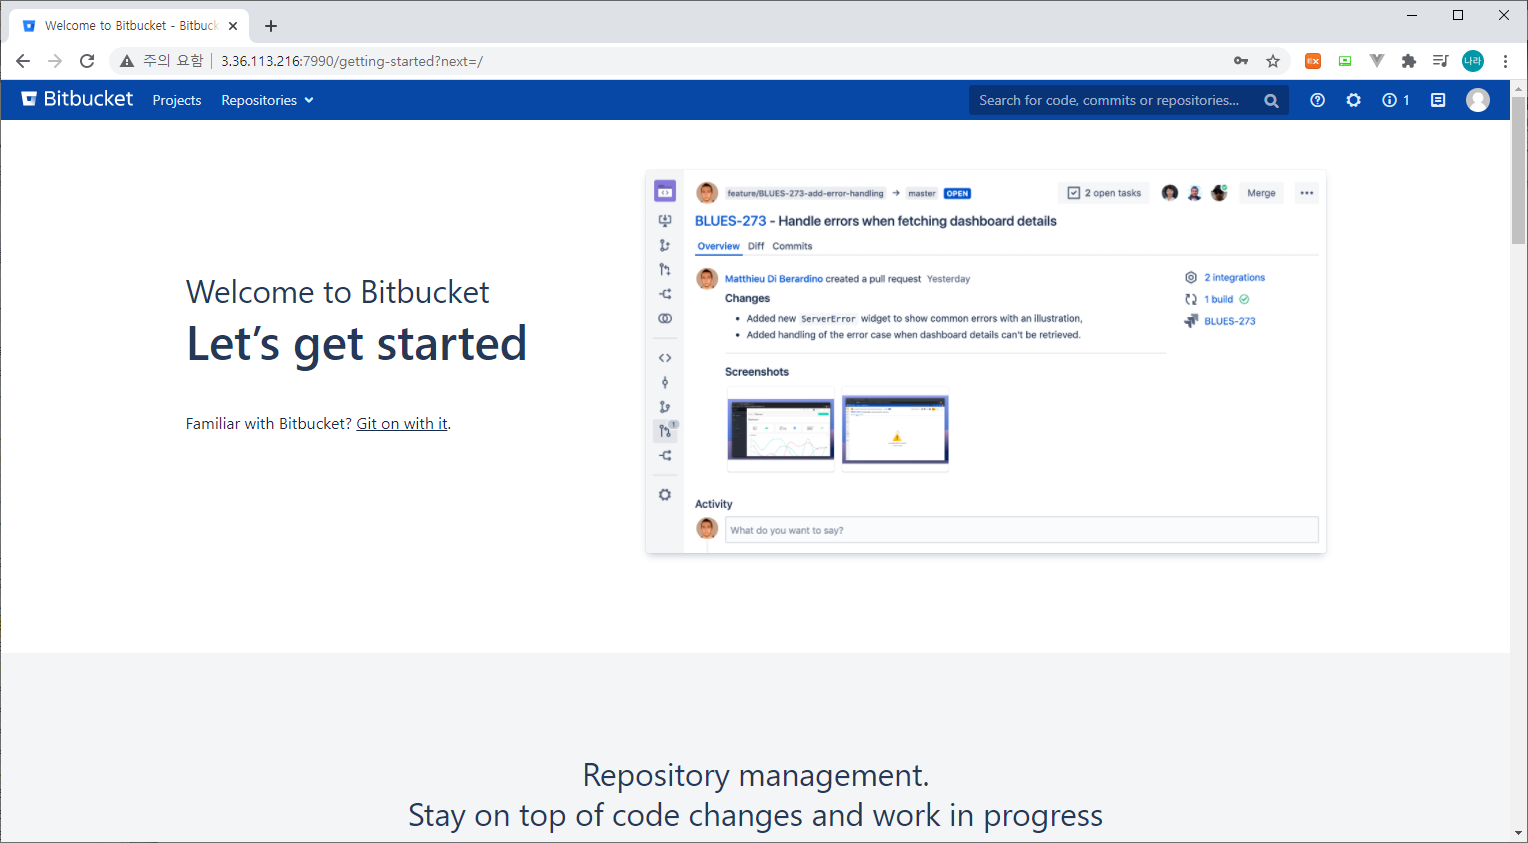Open Bitbucket administration settings gear
This screenshot has height=843, width=1528.
click(1353, 100)
